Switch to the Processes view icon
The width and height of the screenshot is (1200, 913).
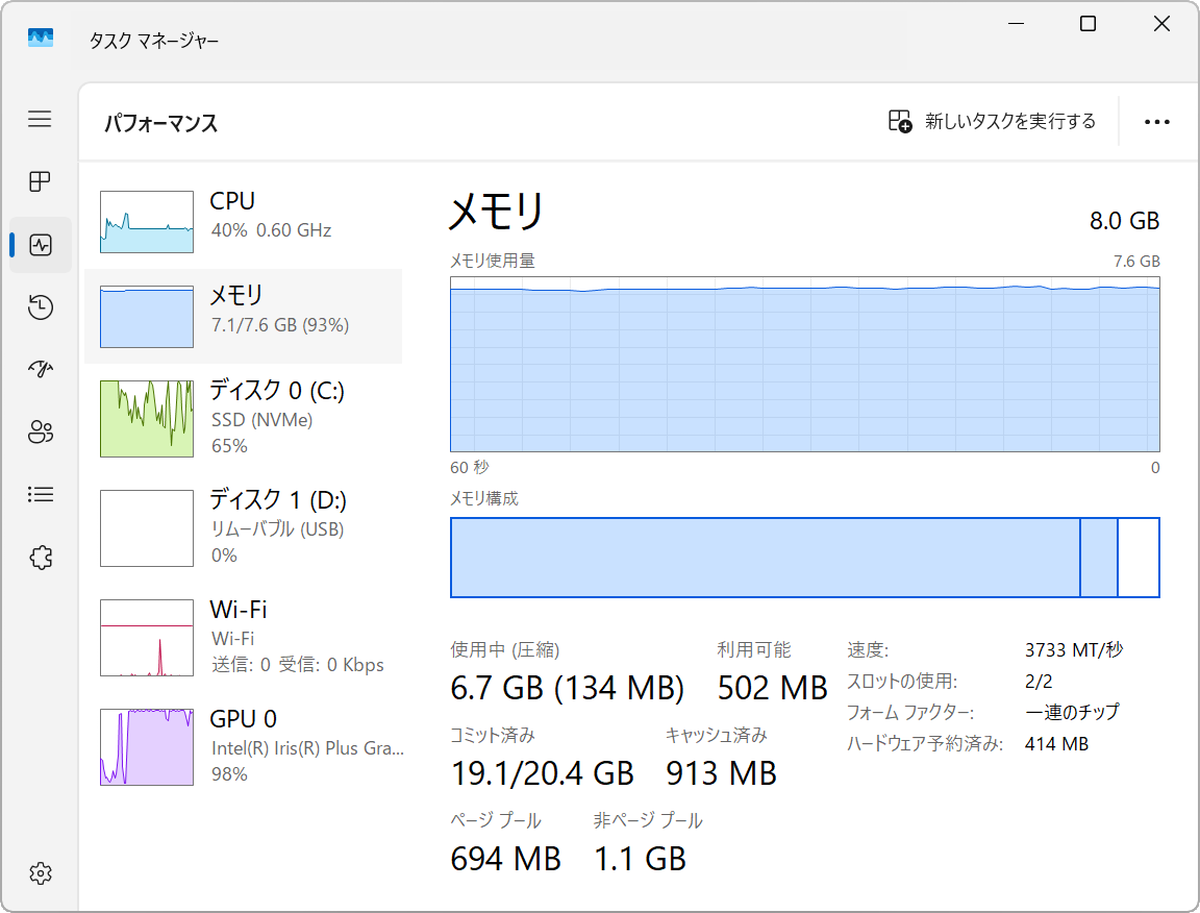pyautogui.click(x=40, y=181)
